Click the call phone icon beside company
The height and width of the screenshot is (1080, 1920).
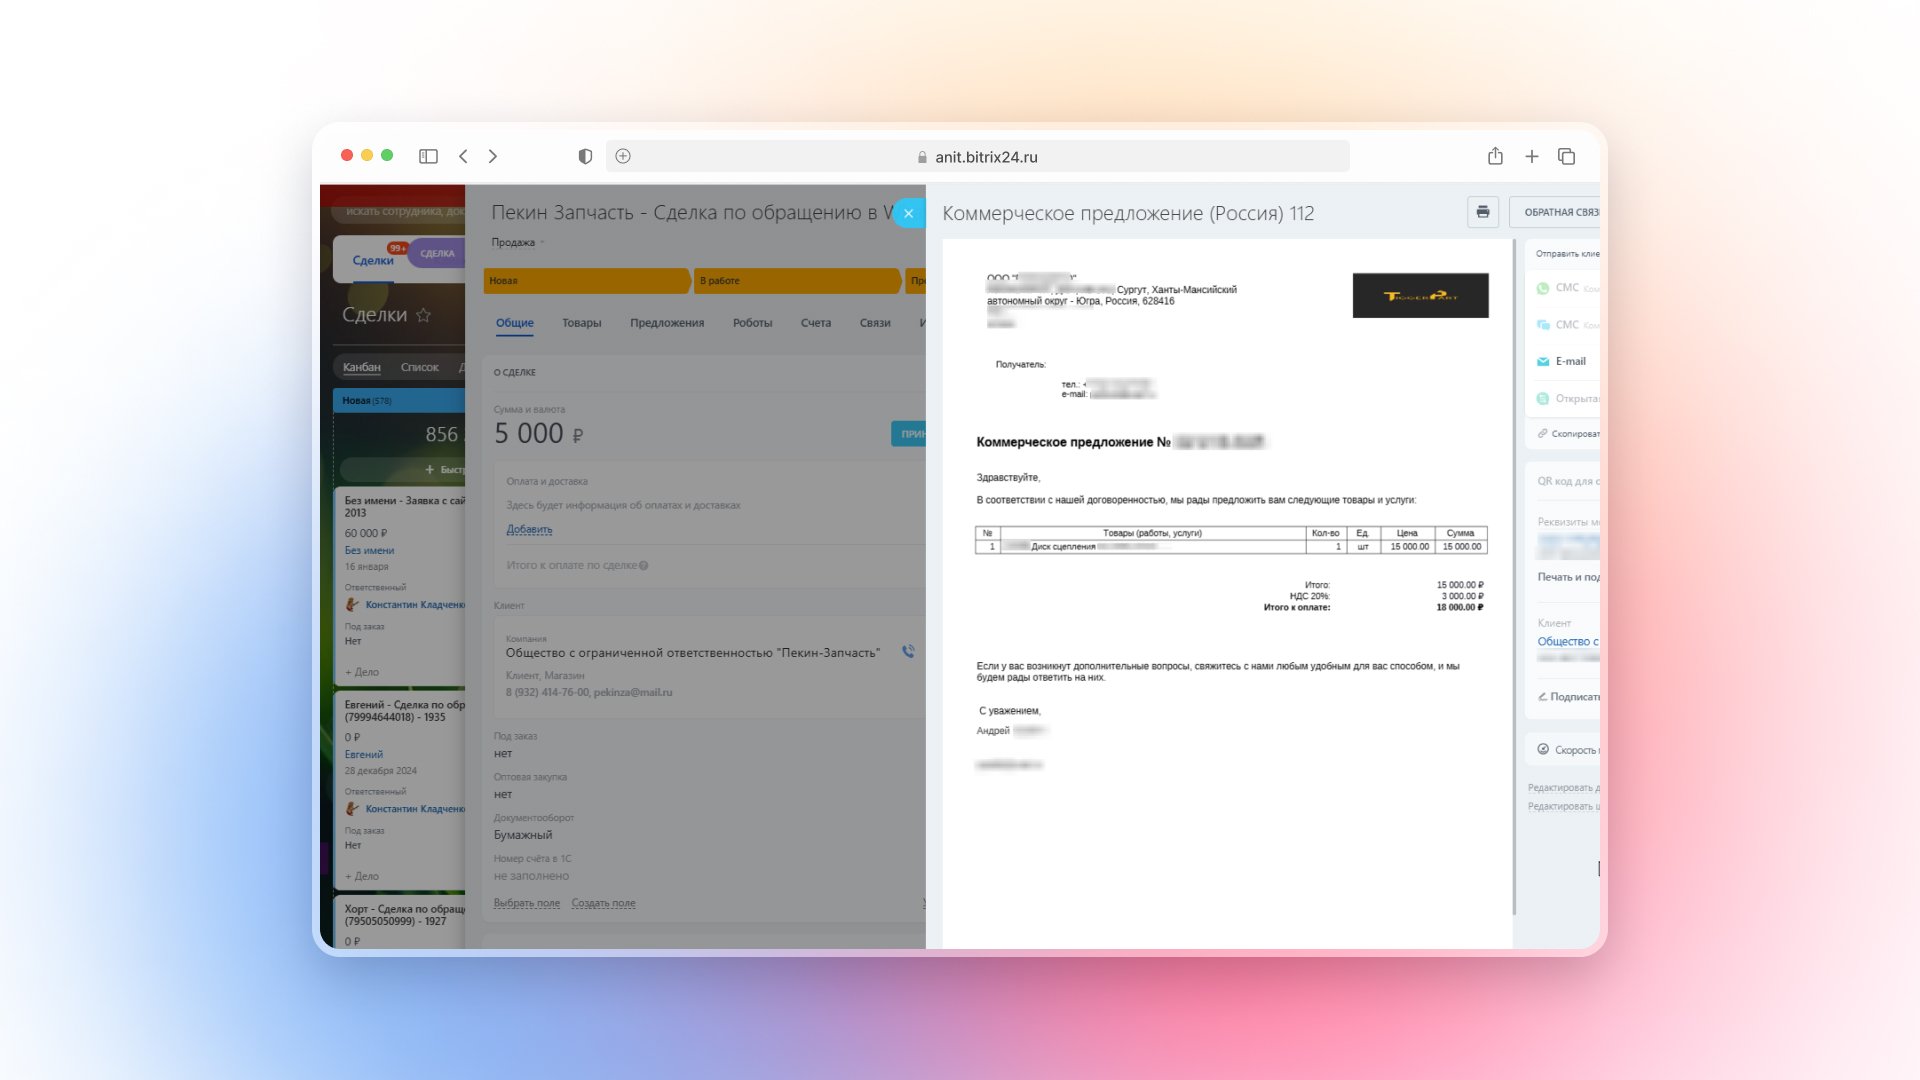click(x=908, y=652)
